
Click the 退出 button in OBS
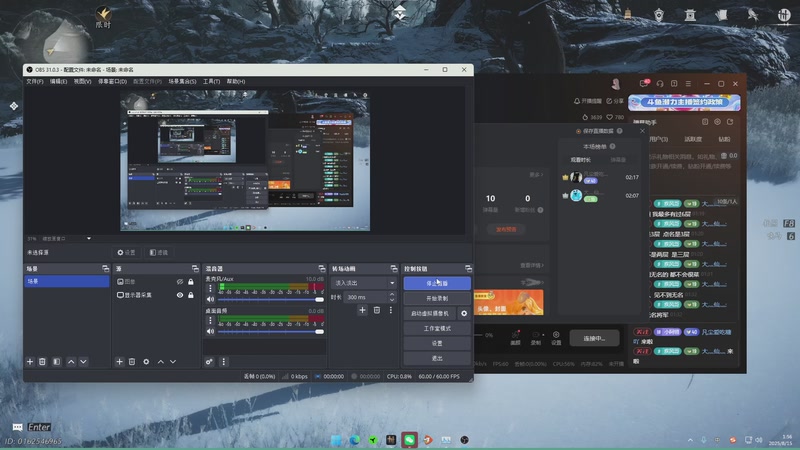437,358
